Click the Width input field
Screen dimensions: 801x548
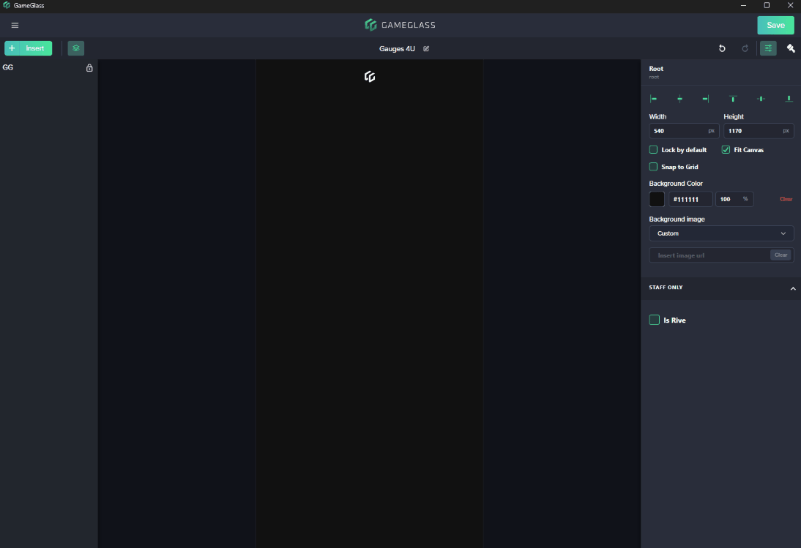point(684,131)
